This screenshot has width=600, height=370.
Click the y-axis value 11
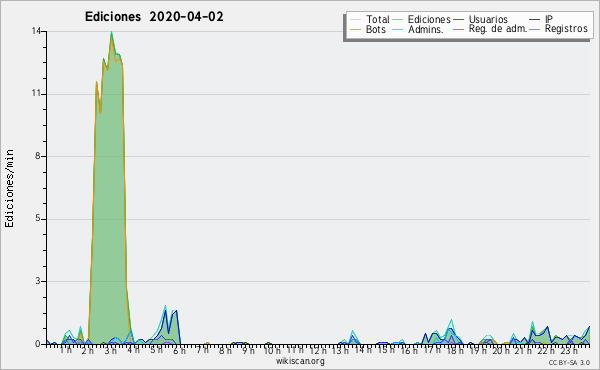(x=36, y=94)
